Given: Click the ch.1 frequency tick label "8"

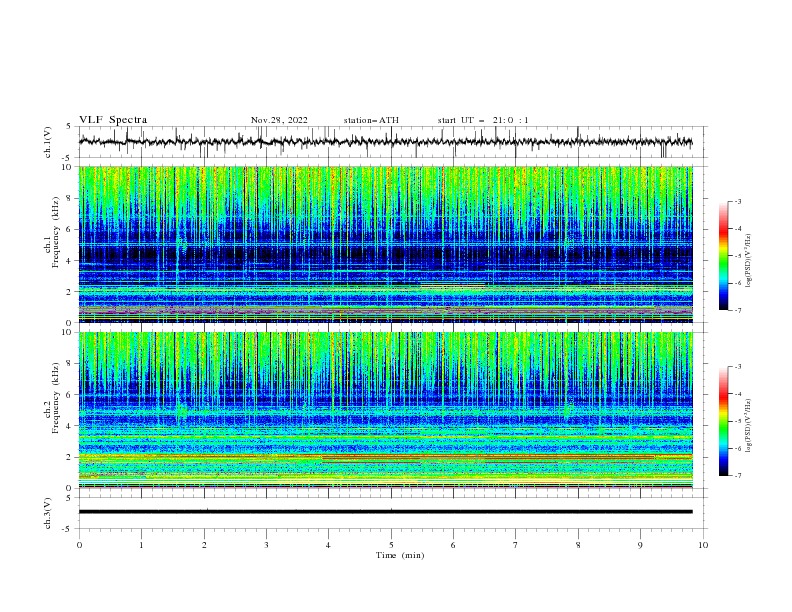Looking at the screenshot, I should [70, 198].
